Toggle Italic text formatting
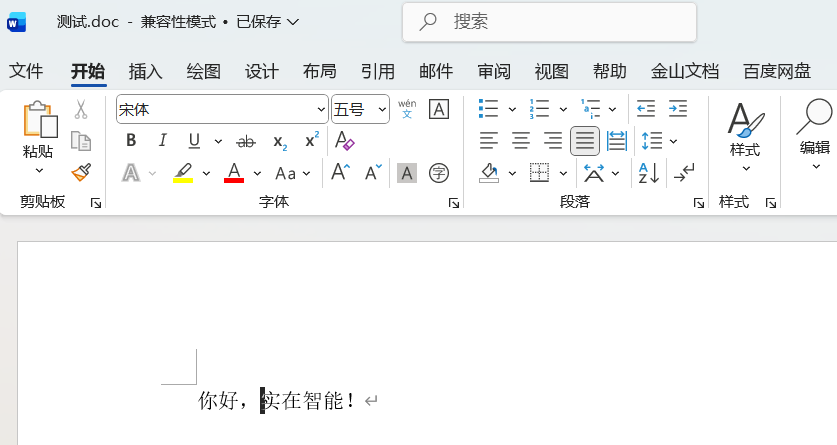 [162, 141]
